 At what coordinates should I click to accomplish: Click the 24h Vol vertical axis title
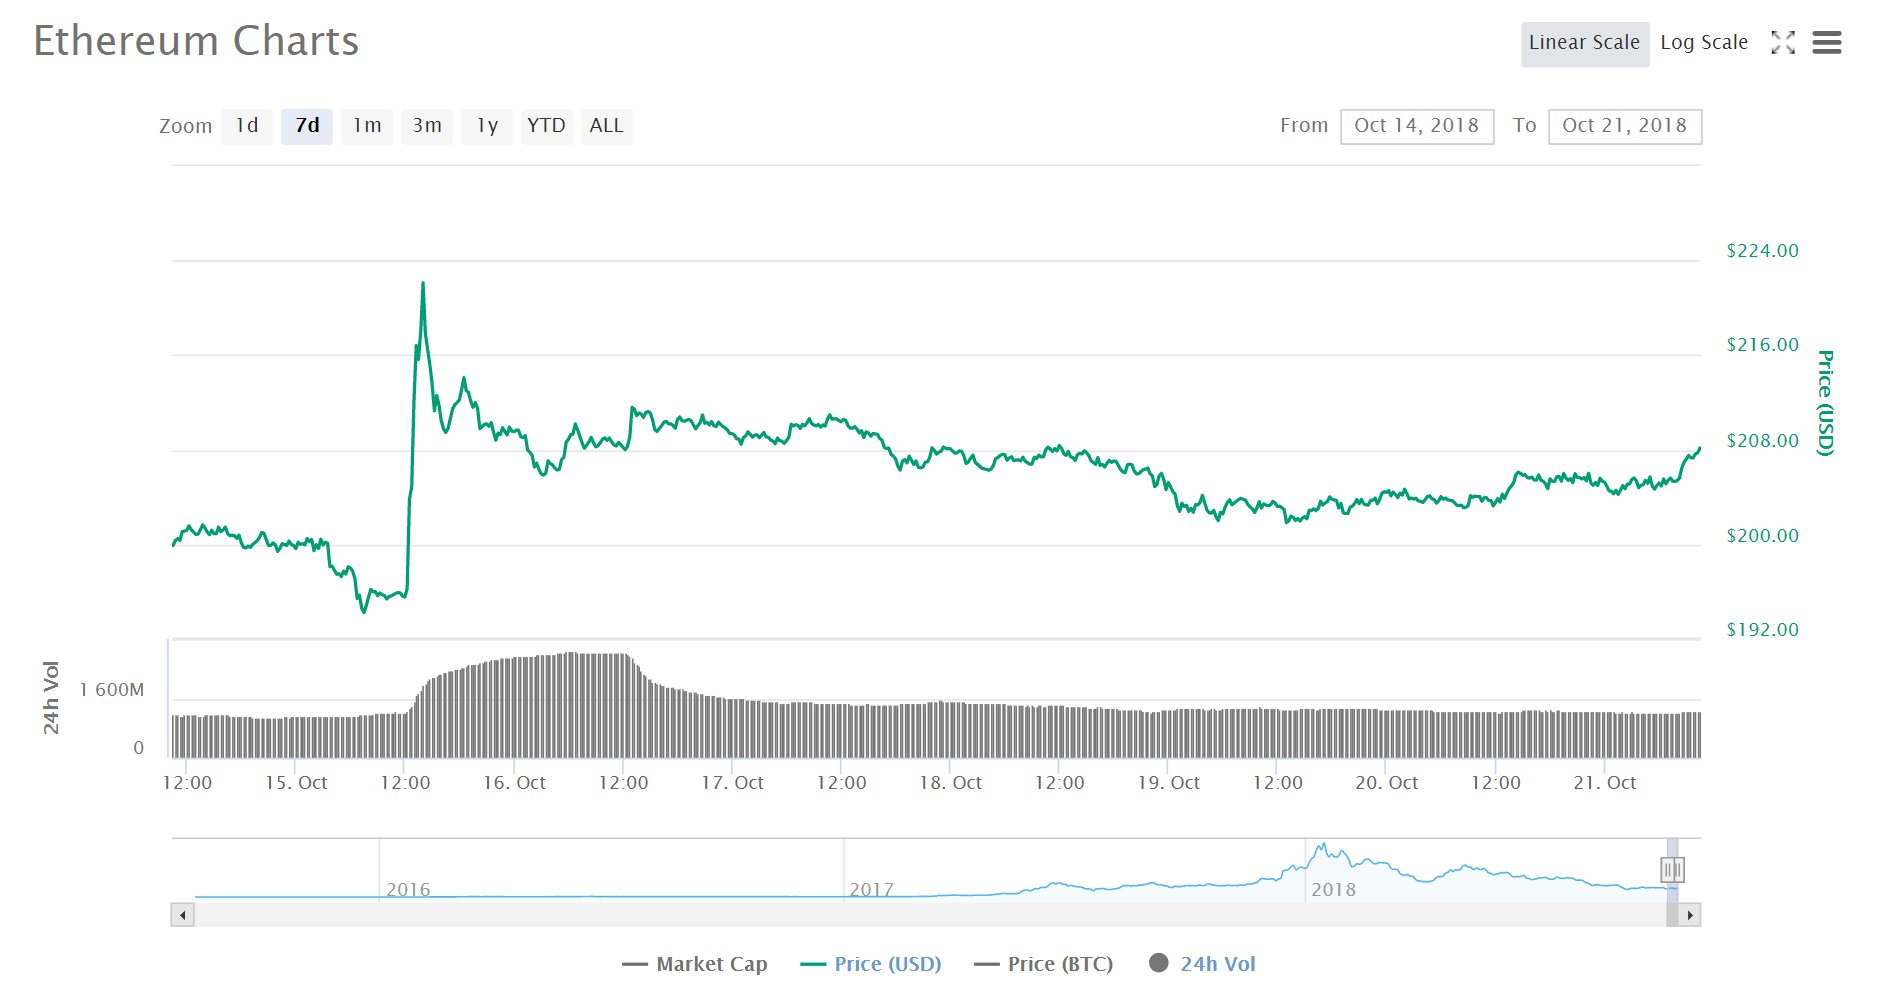click(x=51, y=698)
